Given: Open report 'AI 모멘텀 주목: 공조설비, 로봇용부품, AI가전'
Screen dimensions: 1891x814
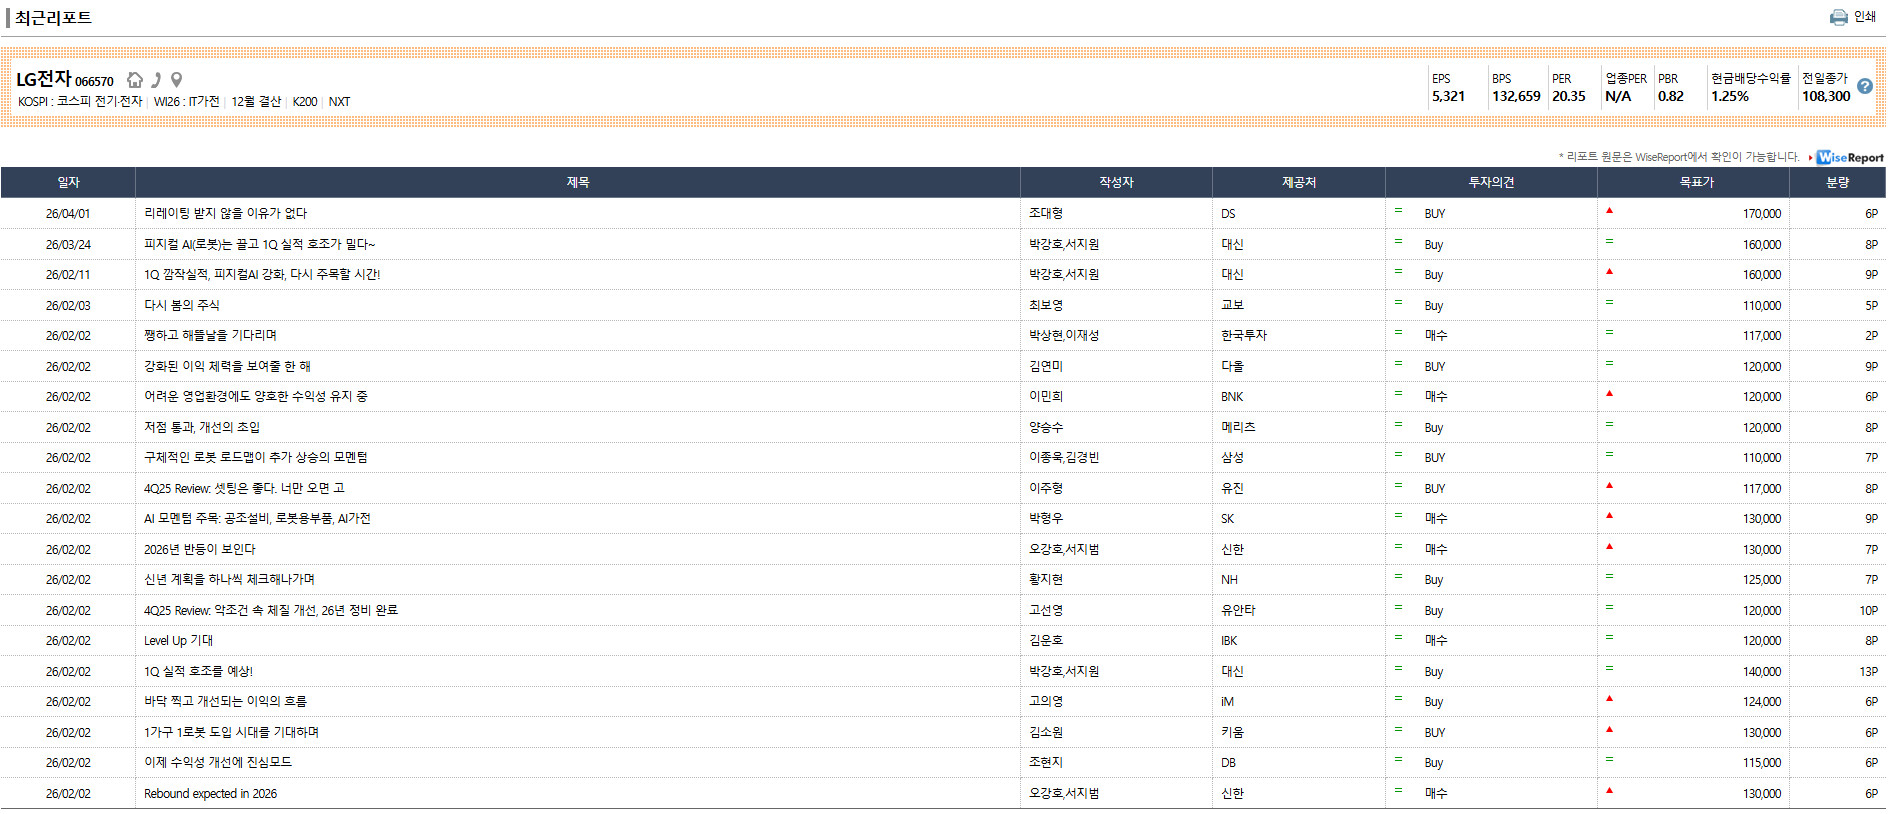Looking at the screenshot, I should click(257, 518).
